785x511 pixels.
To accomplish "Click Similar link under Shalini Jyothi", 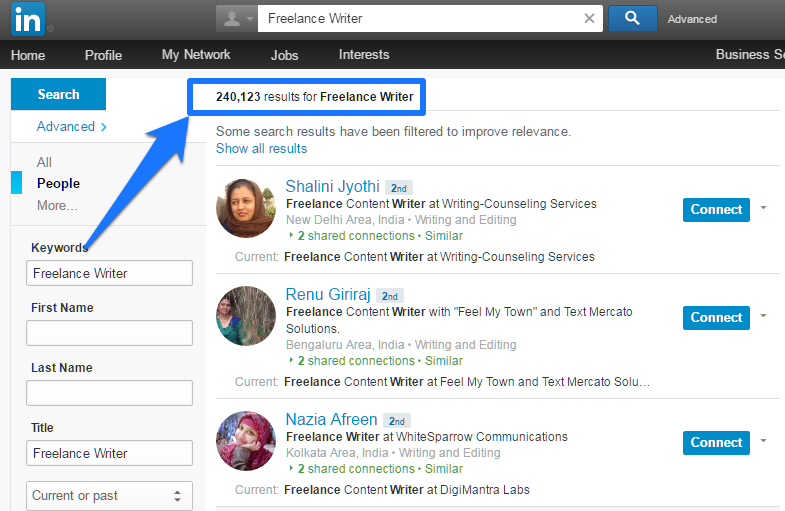I will click(x=444, y=236).
